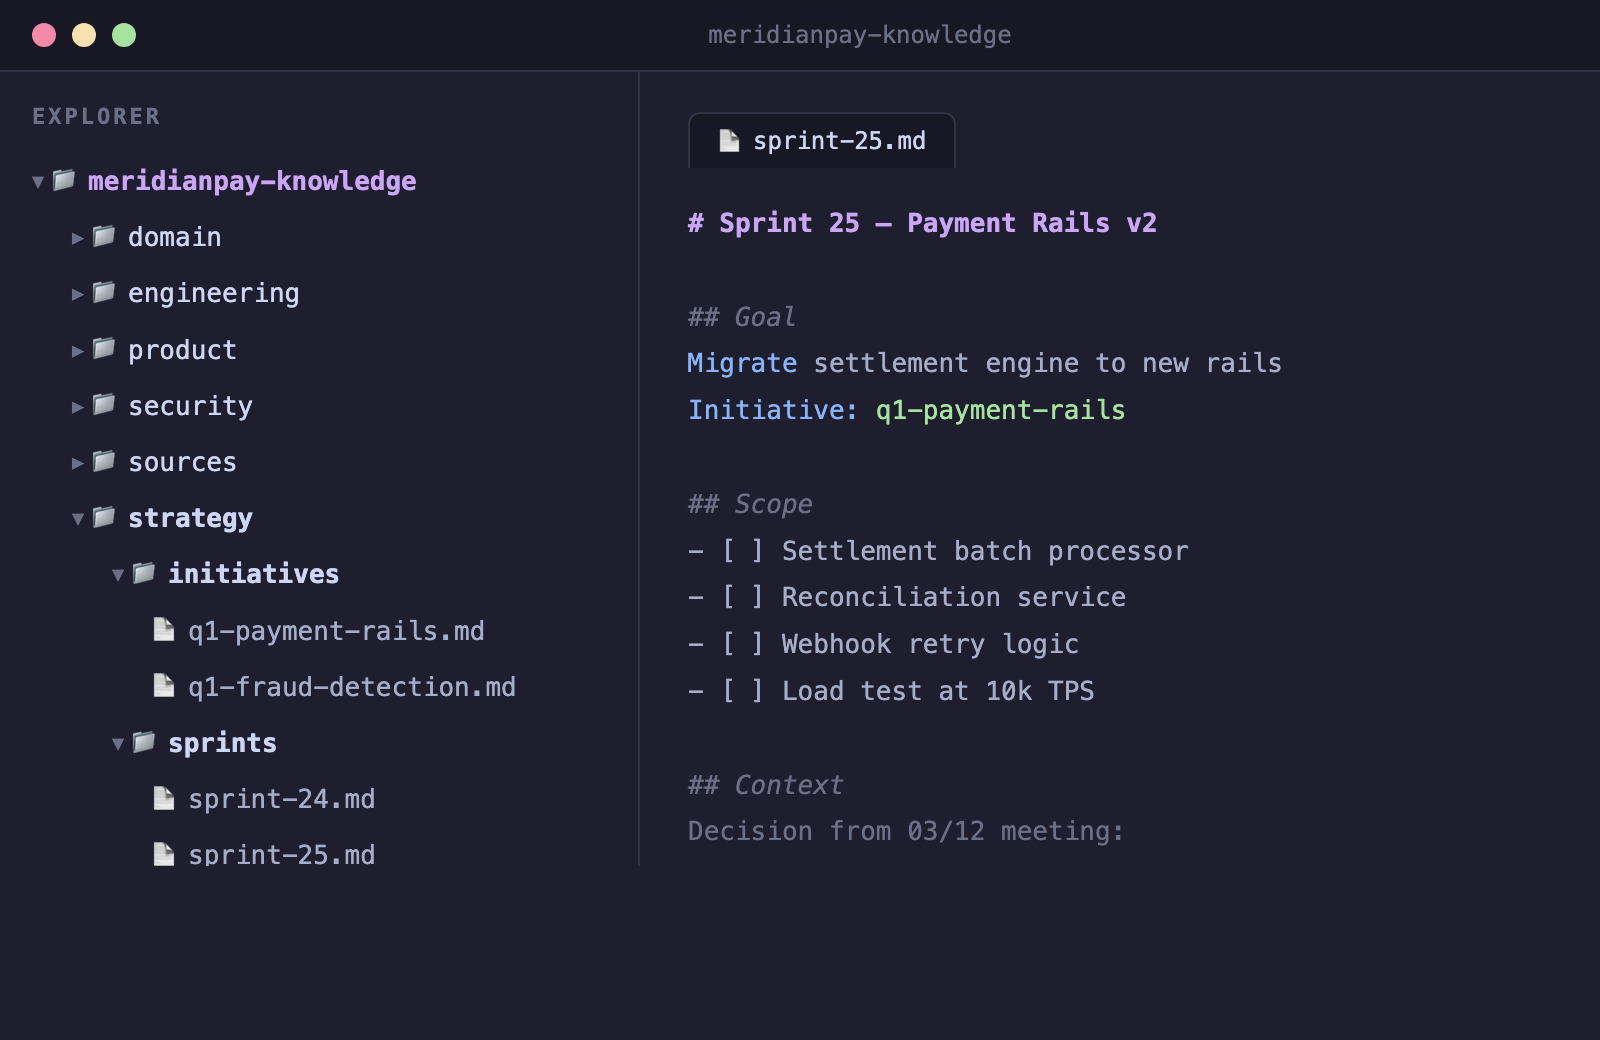Click the green maximize traffic light
This screenshot has width=1600, height=1040.
[x=123, y=34]
